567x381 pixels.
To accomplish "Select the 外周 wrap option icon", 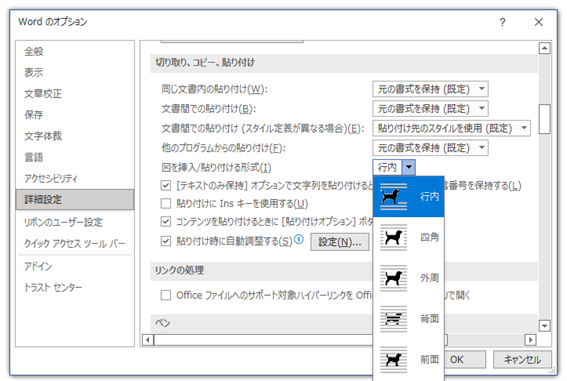I will 393,278.
